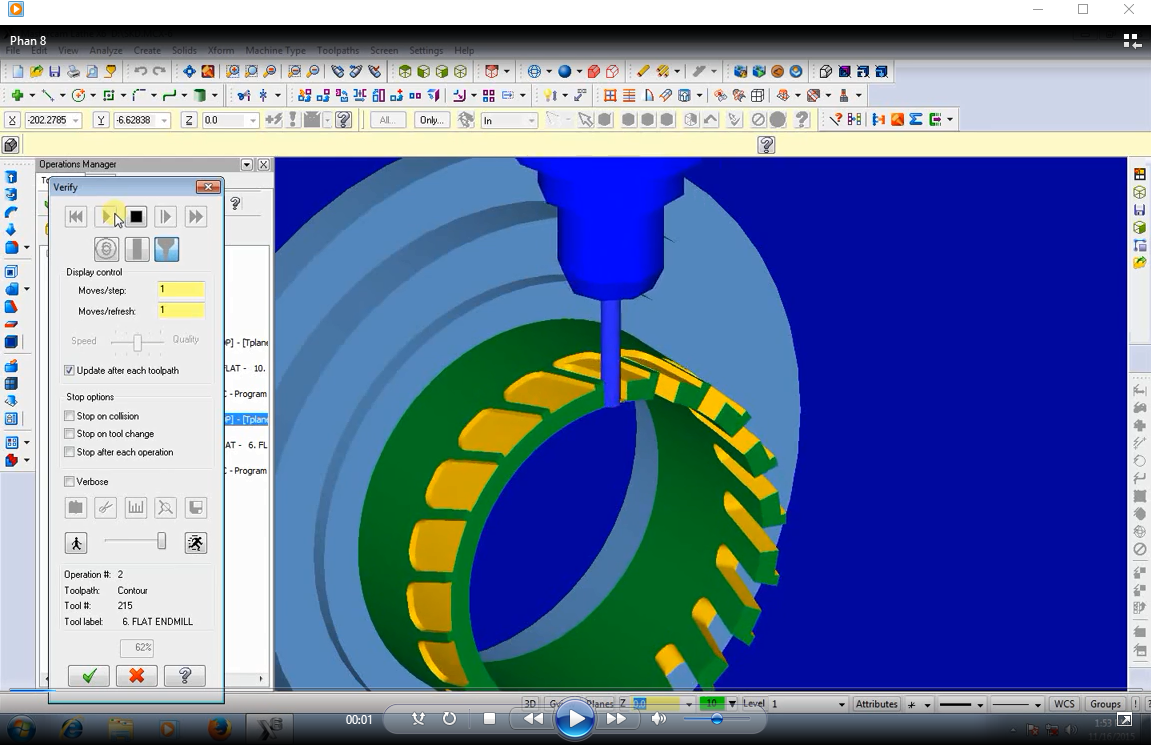Click the Fillet entities icon
1151x745 pixels.
click(x=139, y=95)
